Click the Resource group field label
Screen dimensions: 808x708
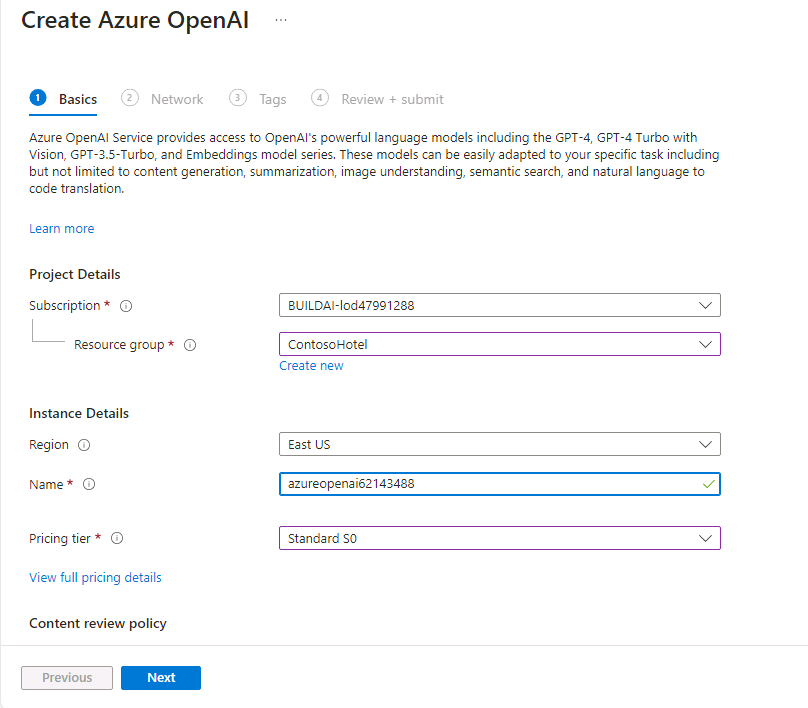click(119, 345)
